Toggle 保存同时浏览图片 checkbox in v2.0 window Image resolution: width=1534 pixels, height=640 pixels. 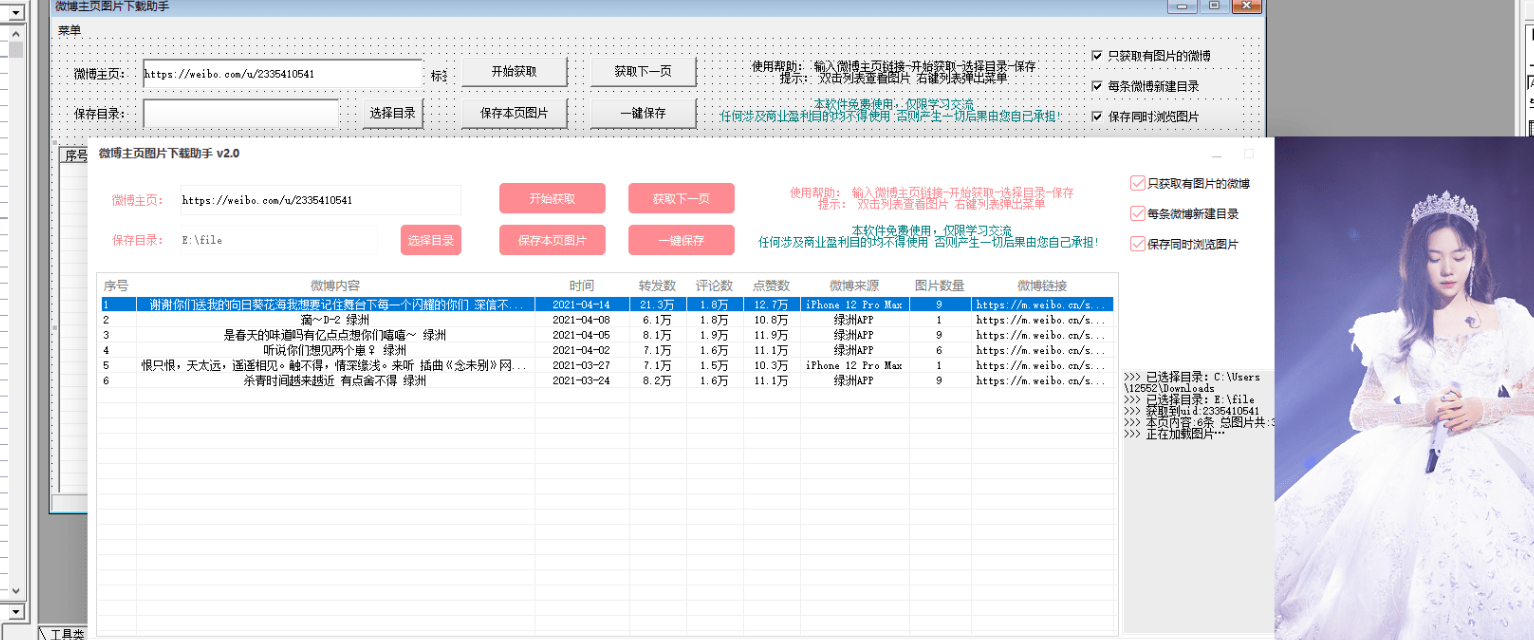point(1137,243)
